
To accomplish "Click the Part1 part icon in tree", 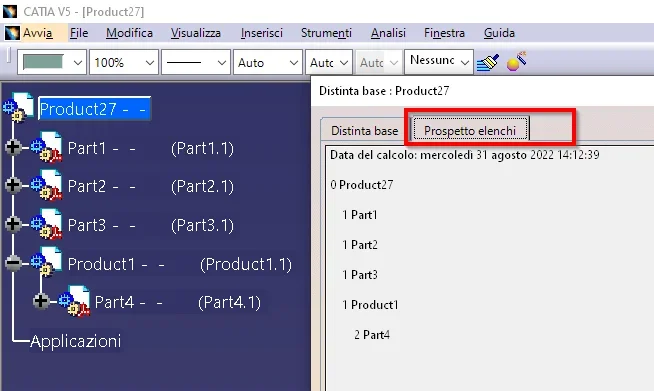I will coord(47,147).
